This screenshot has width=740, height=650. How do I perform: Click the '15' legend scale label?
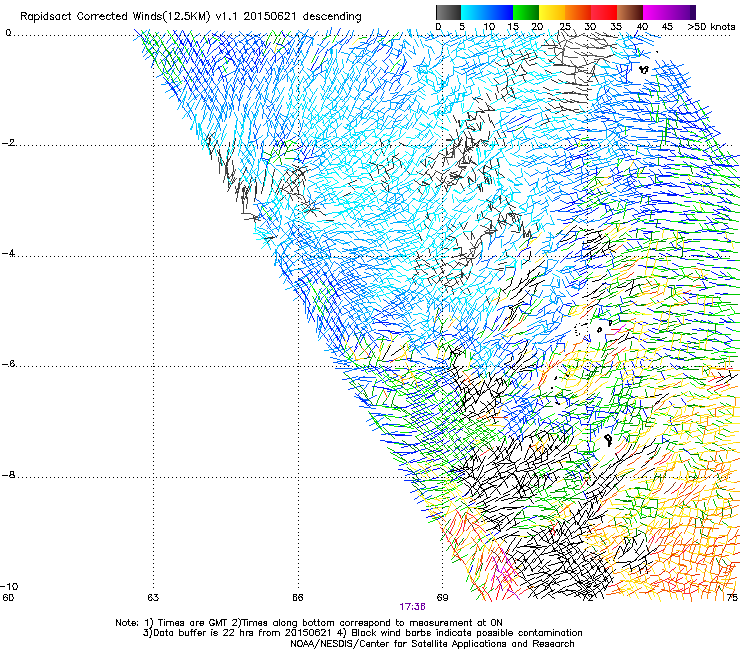(513, 27)
